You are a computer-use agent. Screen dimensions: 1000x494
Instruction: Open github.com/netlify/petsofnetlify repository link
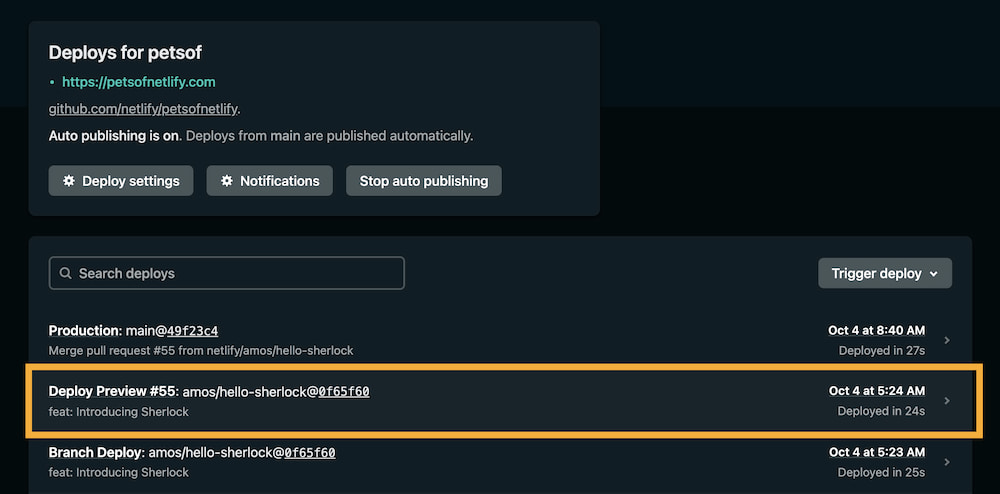pos(143,108)
